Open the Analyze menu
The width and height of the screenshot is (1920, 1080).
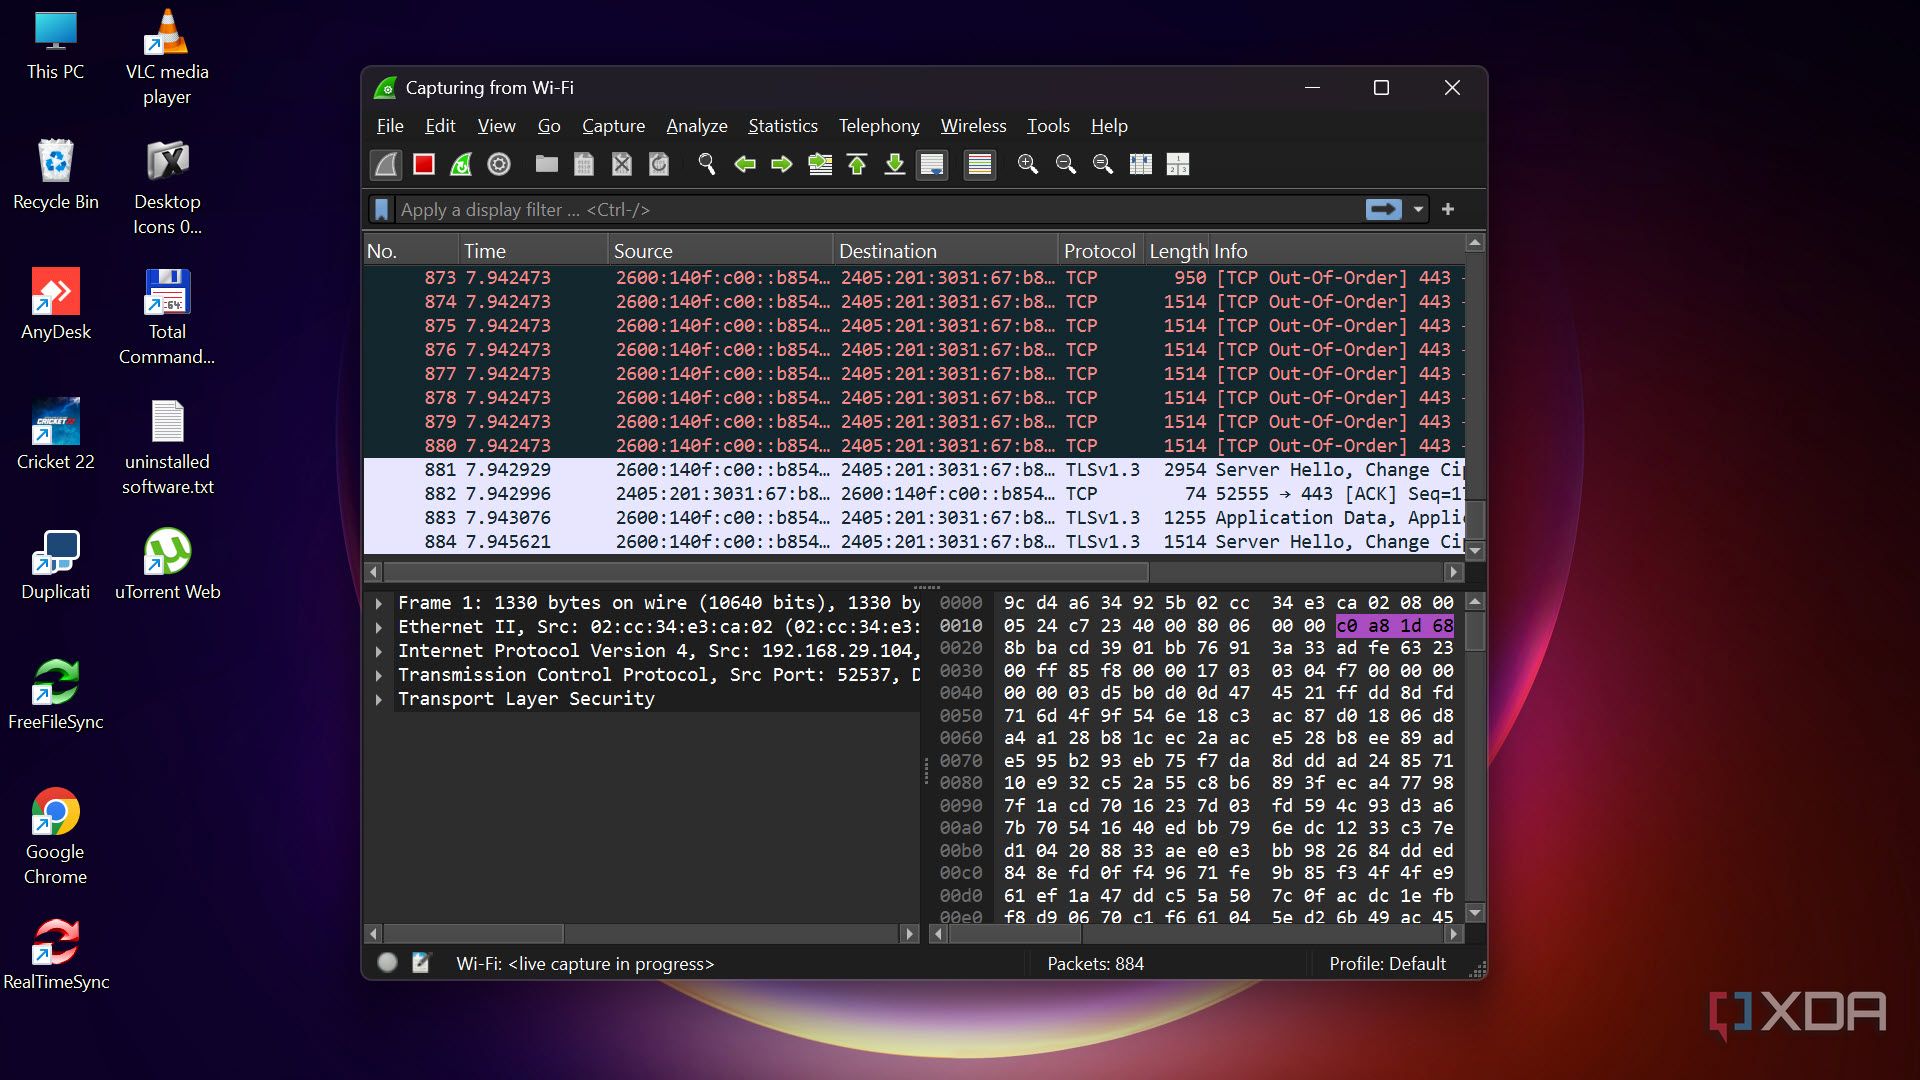697,126
